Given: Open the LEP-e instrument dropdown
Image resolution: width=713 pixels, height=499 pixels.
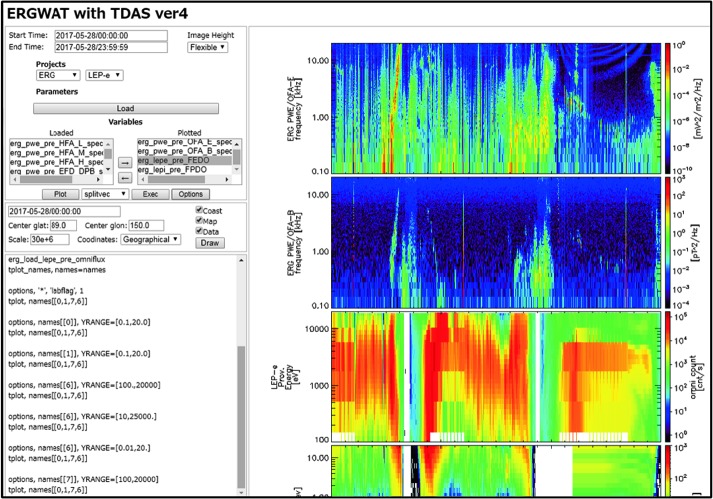Looking at the screenshot, I should (x=104, y=75).
